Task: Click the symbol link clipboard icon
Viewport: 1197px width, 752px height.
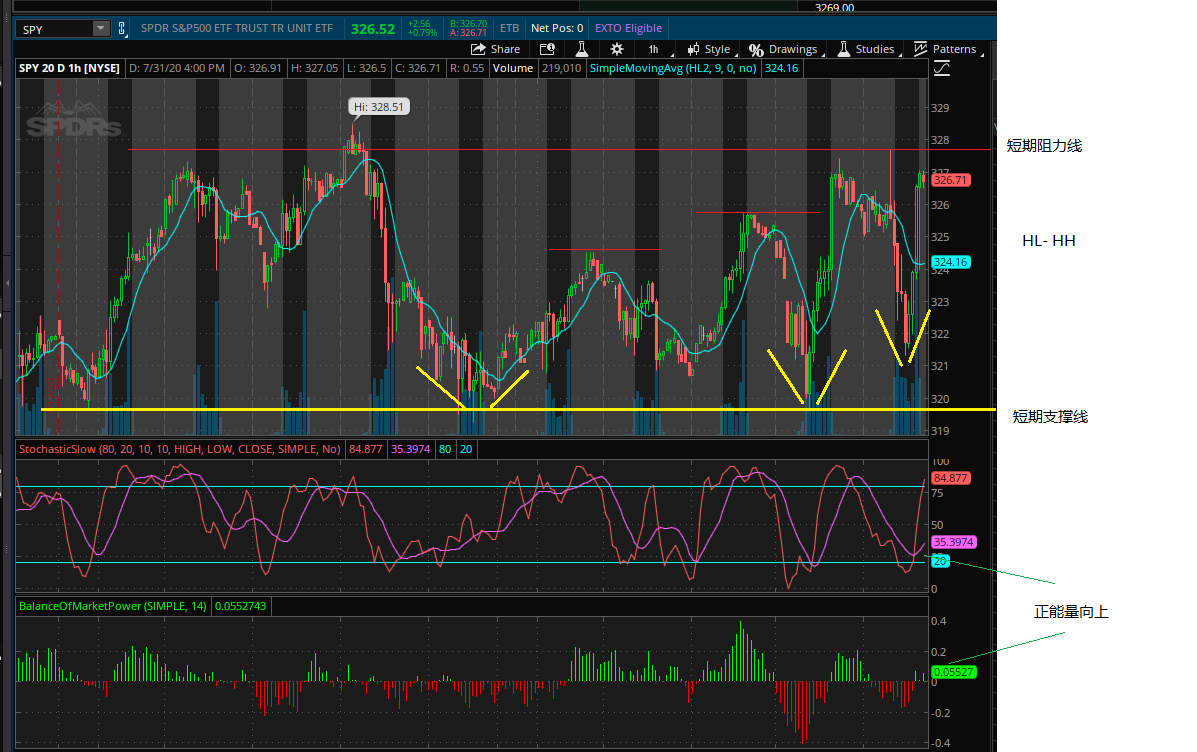Action: (122, 29)
